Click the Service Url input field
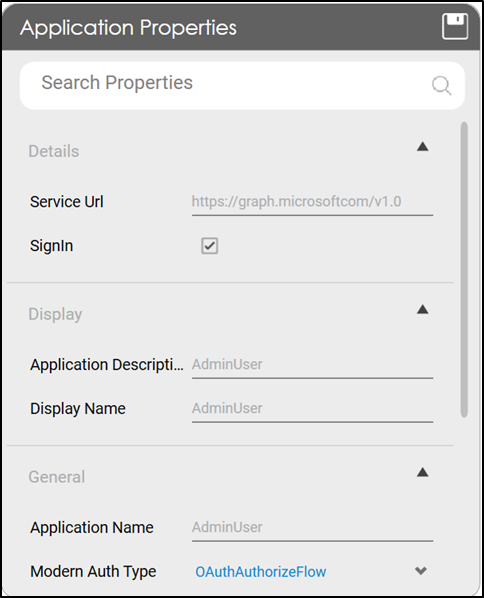484x598 pixels. coord(312,203)
